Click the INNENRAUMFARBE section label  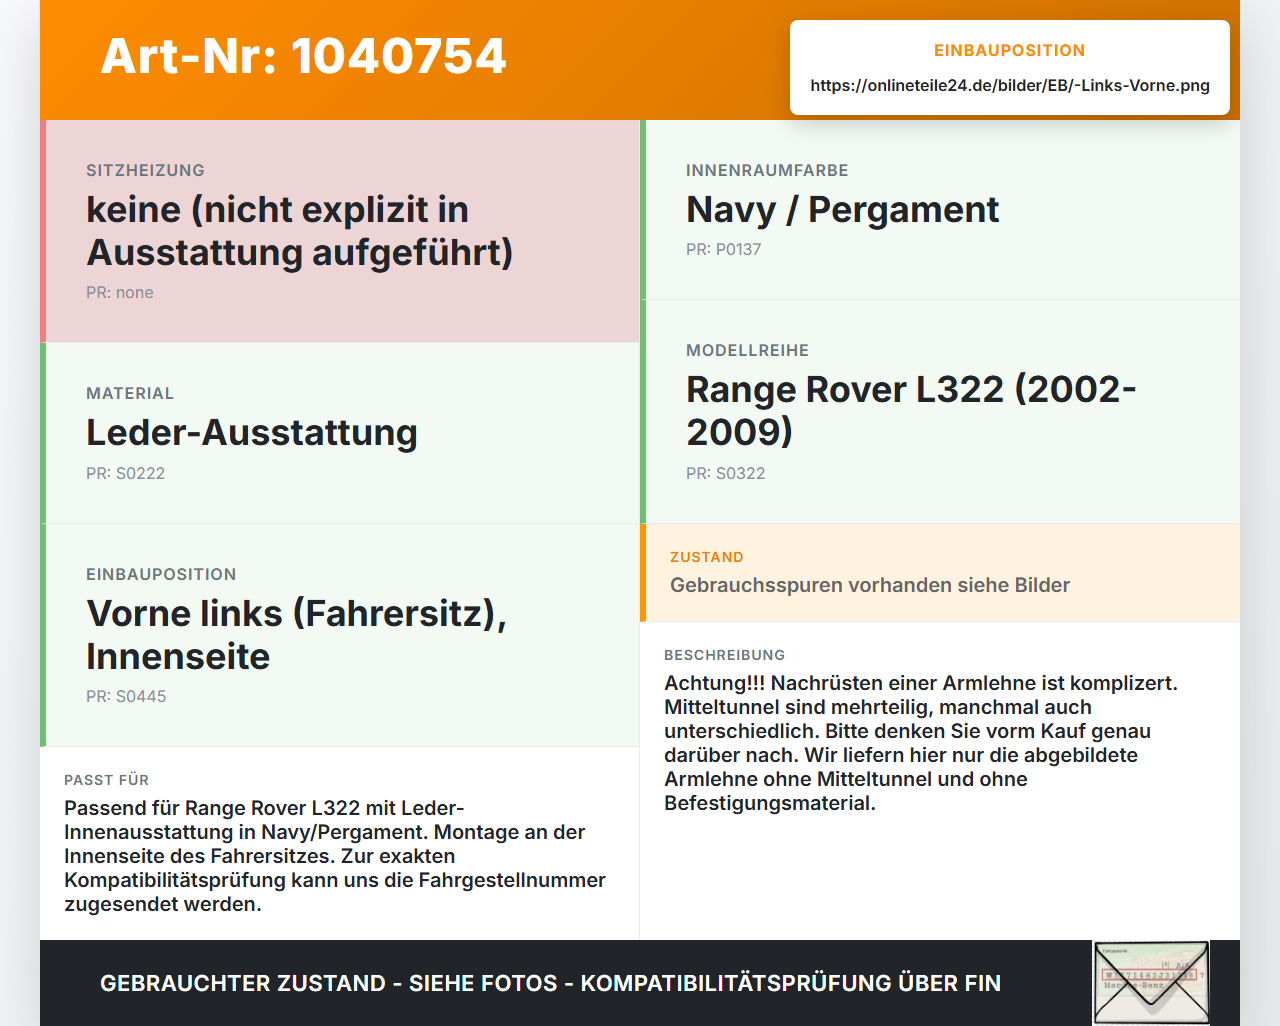click(767, 171)
